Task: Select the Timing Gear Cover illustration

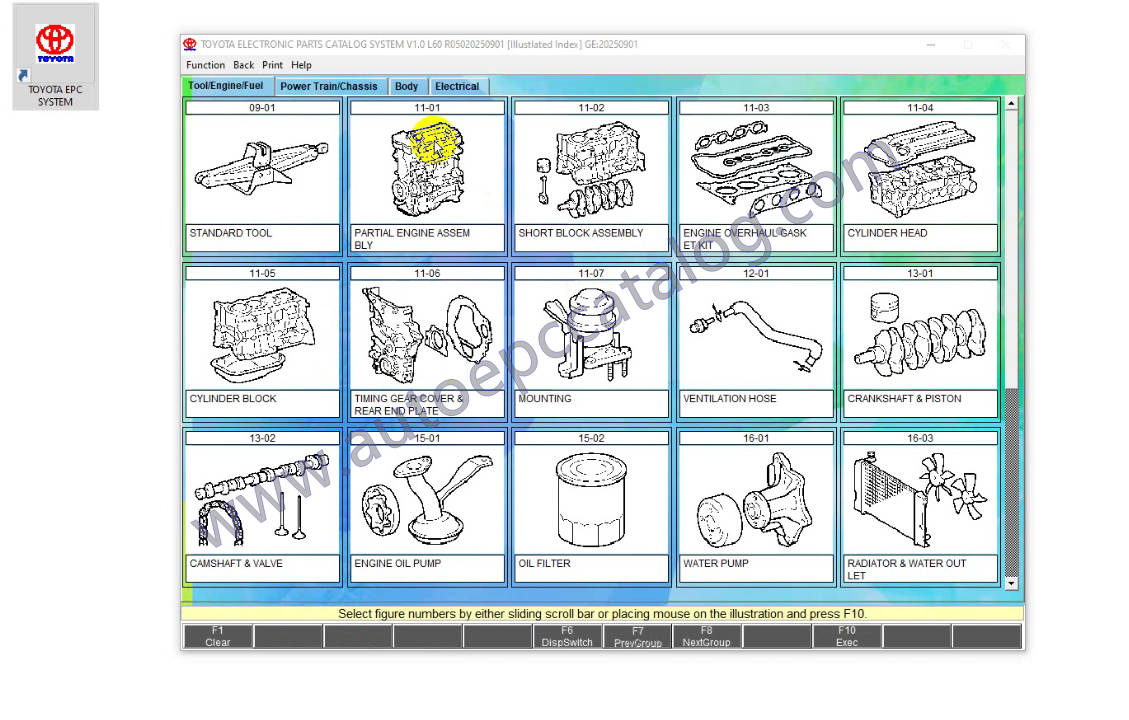Action: (x=427, y=334)
